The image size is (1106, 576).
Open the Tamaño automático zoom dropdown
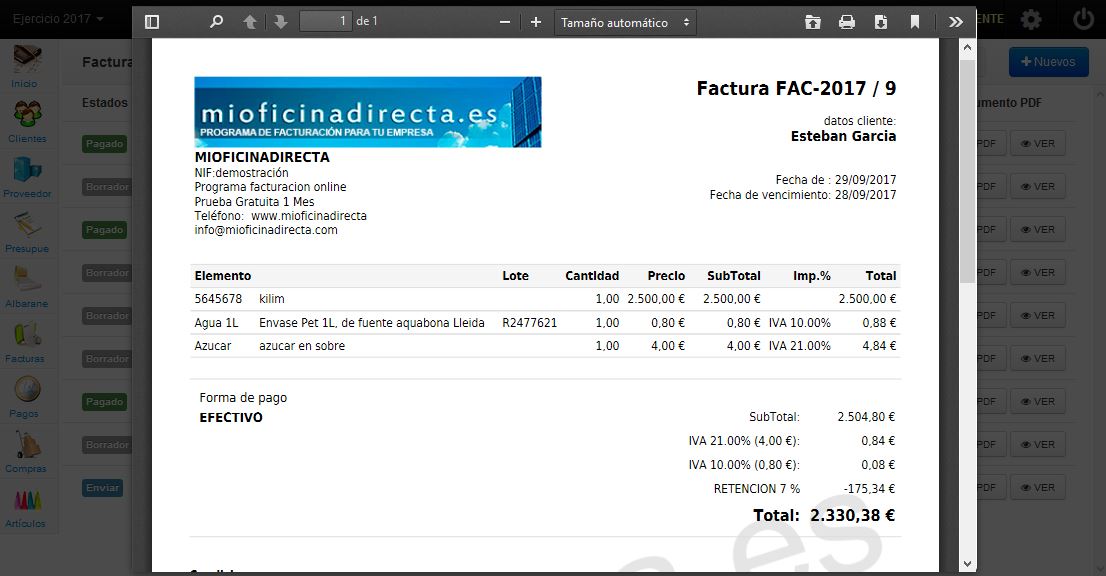click(x=626, y=23)
